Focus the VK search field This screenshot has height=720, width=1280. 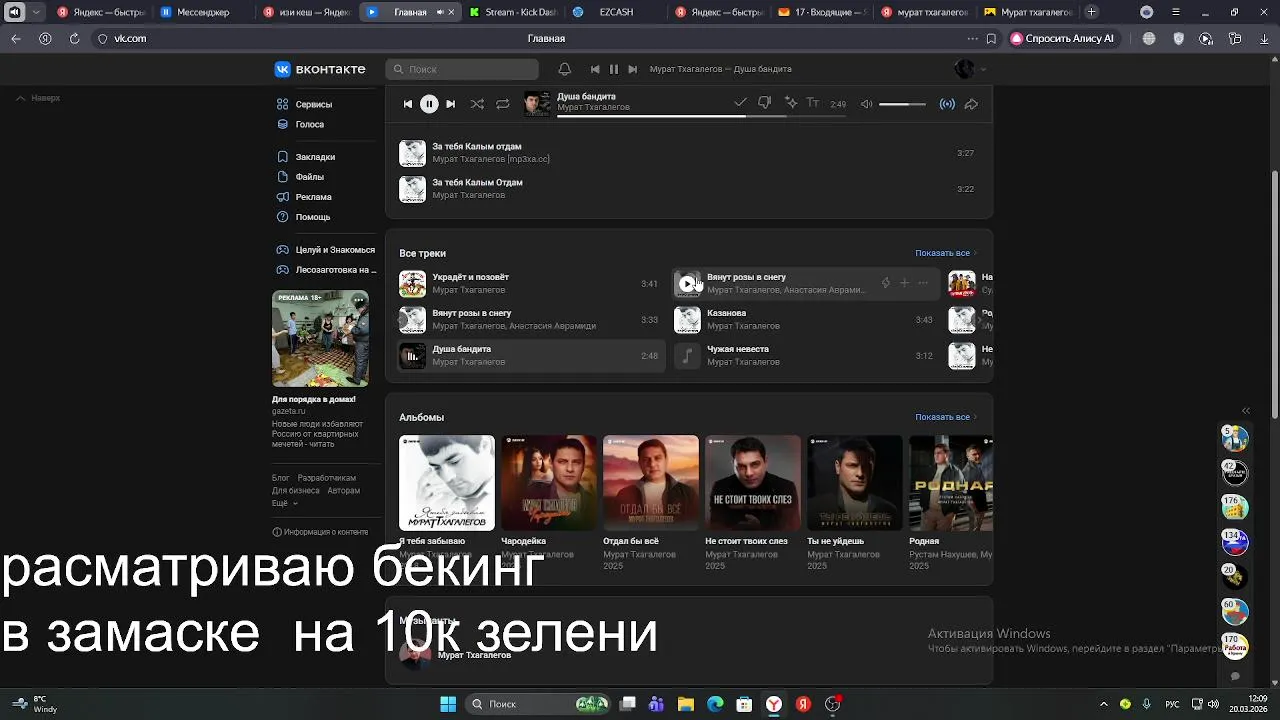462,69
